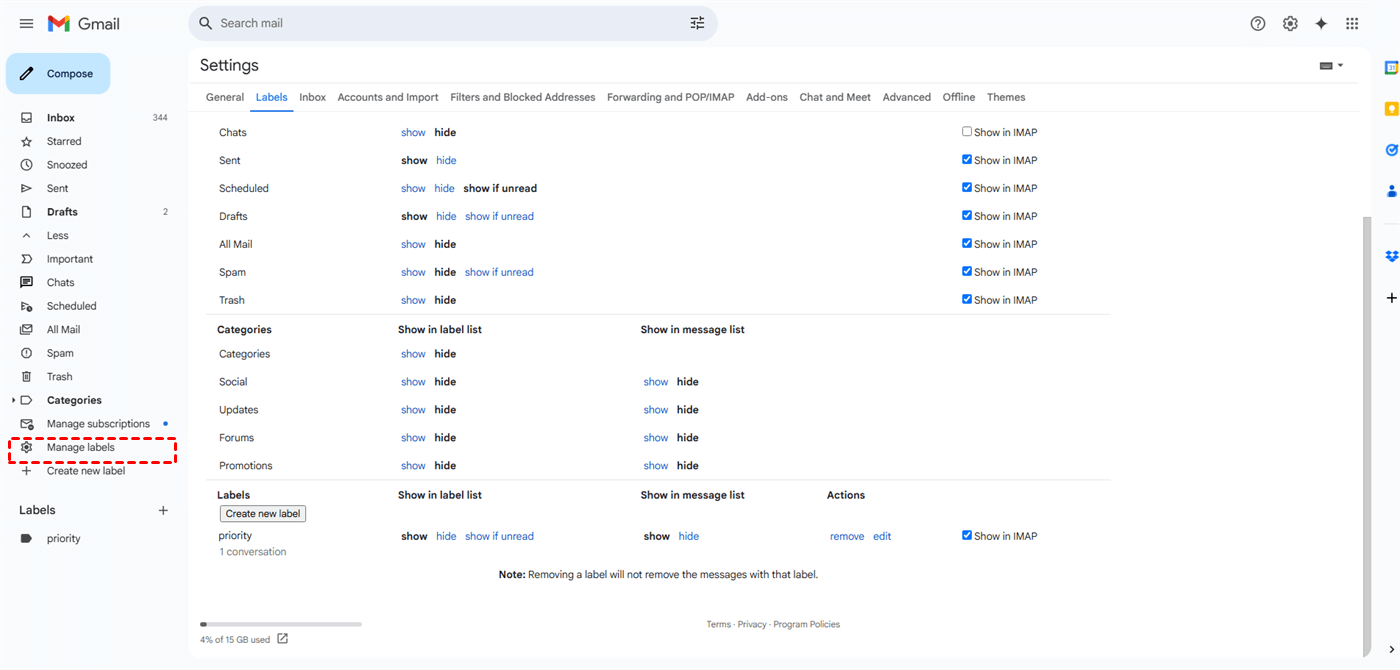This screenshot has width=1400, height=670.
Task: Open the Support help icon
Action: pyautogui.click(x=1258, y=23)
